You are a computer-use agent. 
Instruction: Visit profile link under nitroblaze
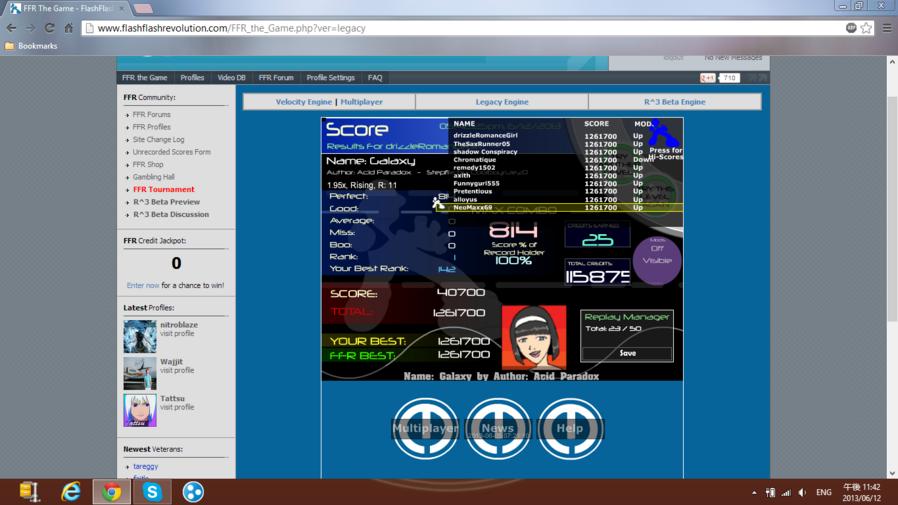tap(177, 334)
